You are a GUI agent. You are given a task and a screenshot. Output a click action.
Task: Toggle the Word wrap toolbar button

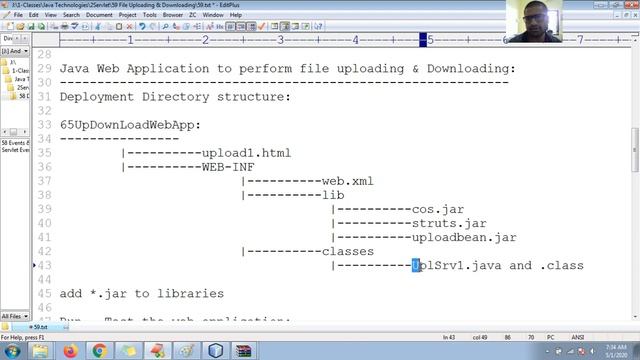231,27
